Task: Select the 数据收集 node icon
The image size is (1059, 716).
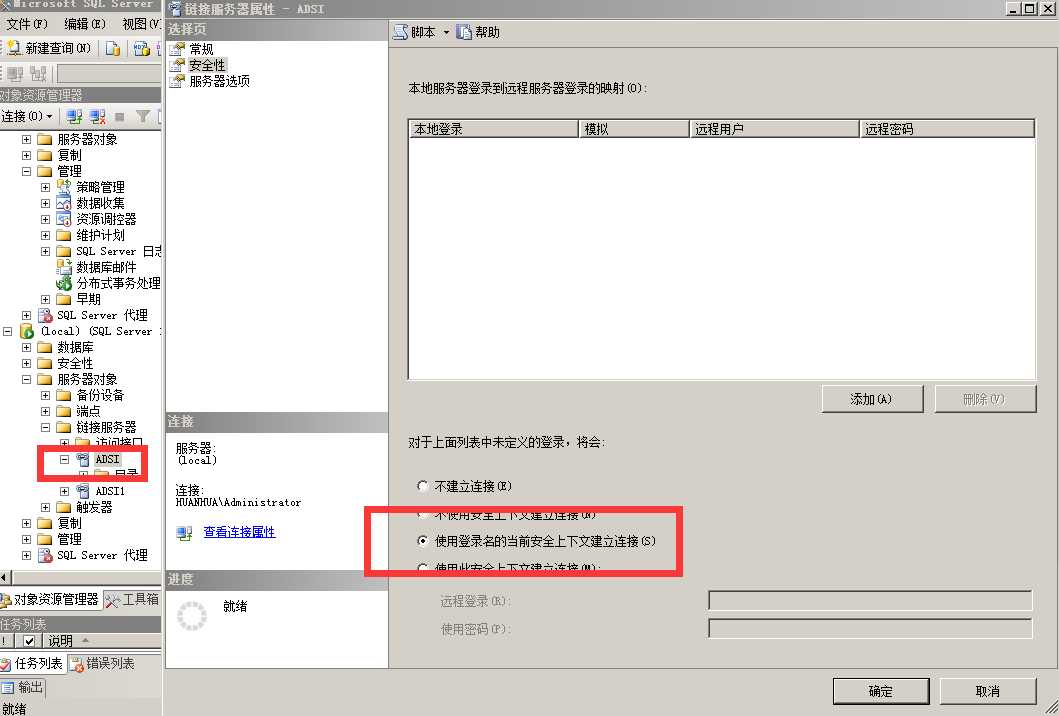Action: point(63,203)
